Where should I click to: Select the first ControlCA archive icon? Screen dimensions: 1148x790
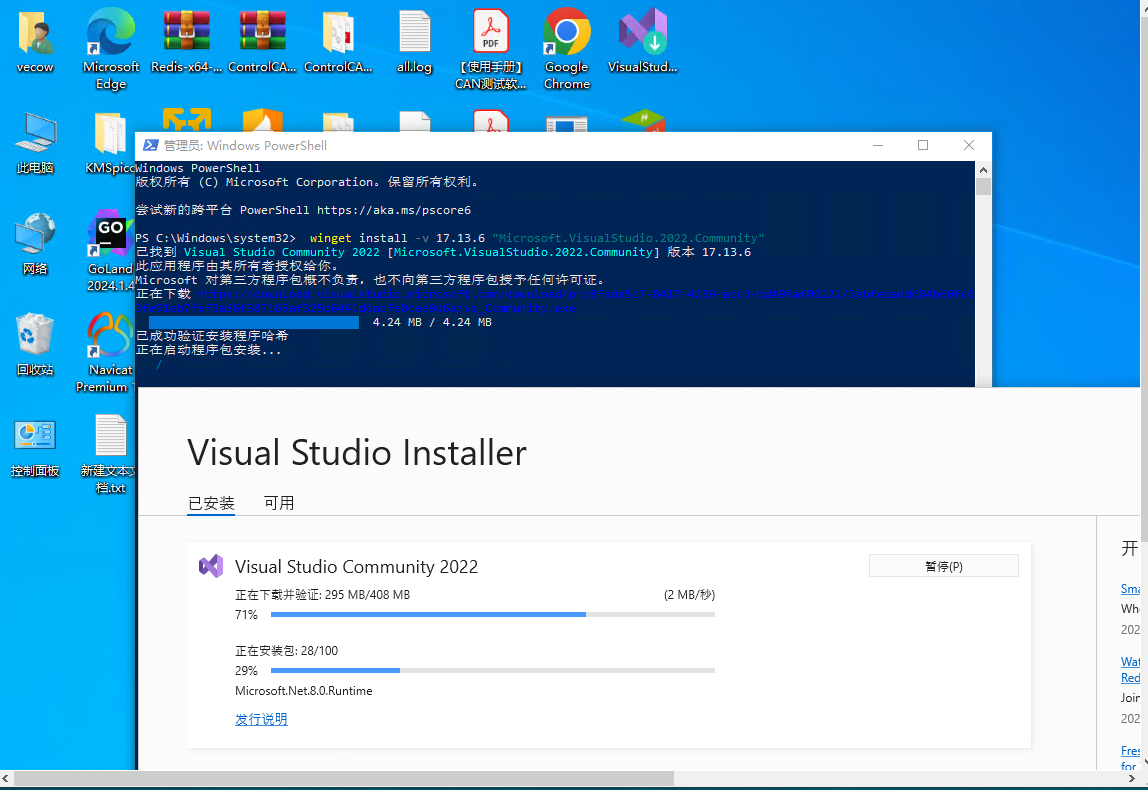(x=262, y=42)
